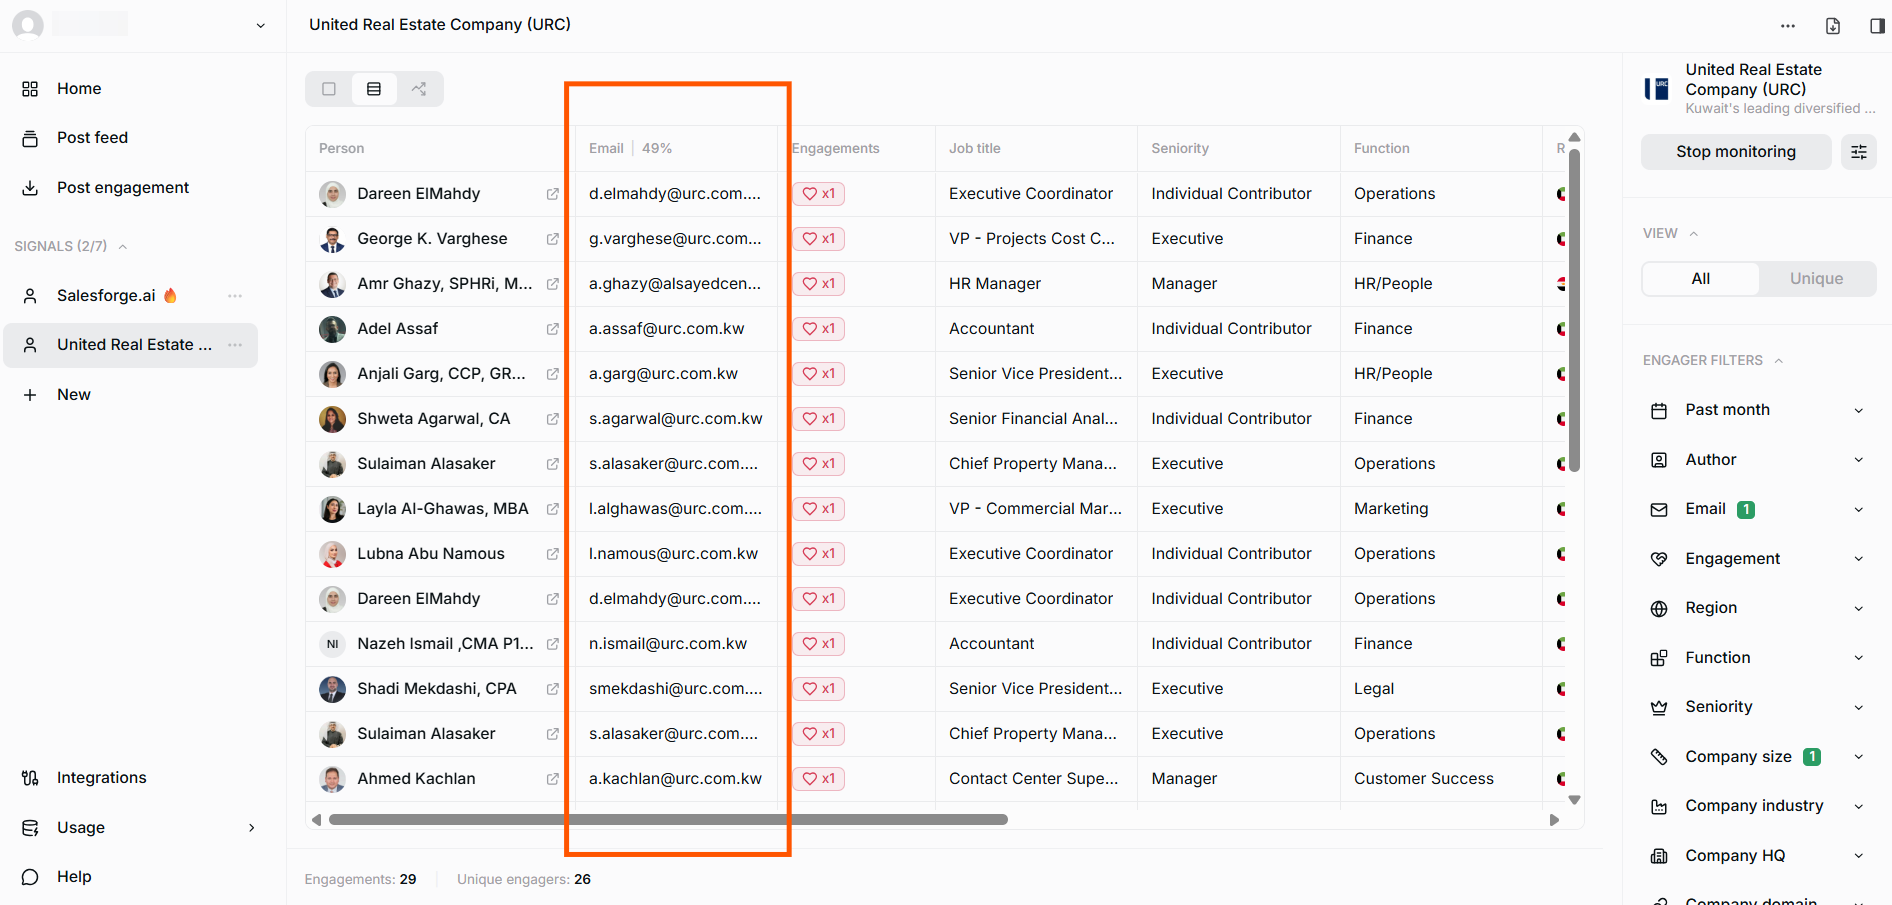Viewport: 1892px width, 905px height.
Task: Open the Home page
Action: click(78, 88)
